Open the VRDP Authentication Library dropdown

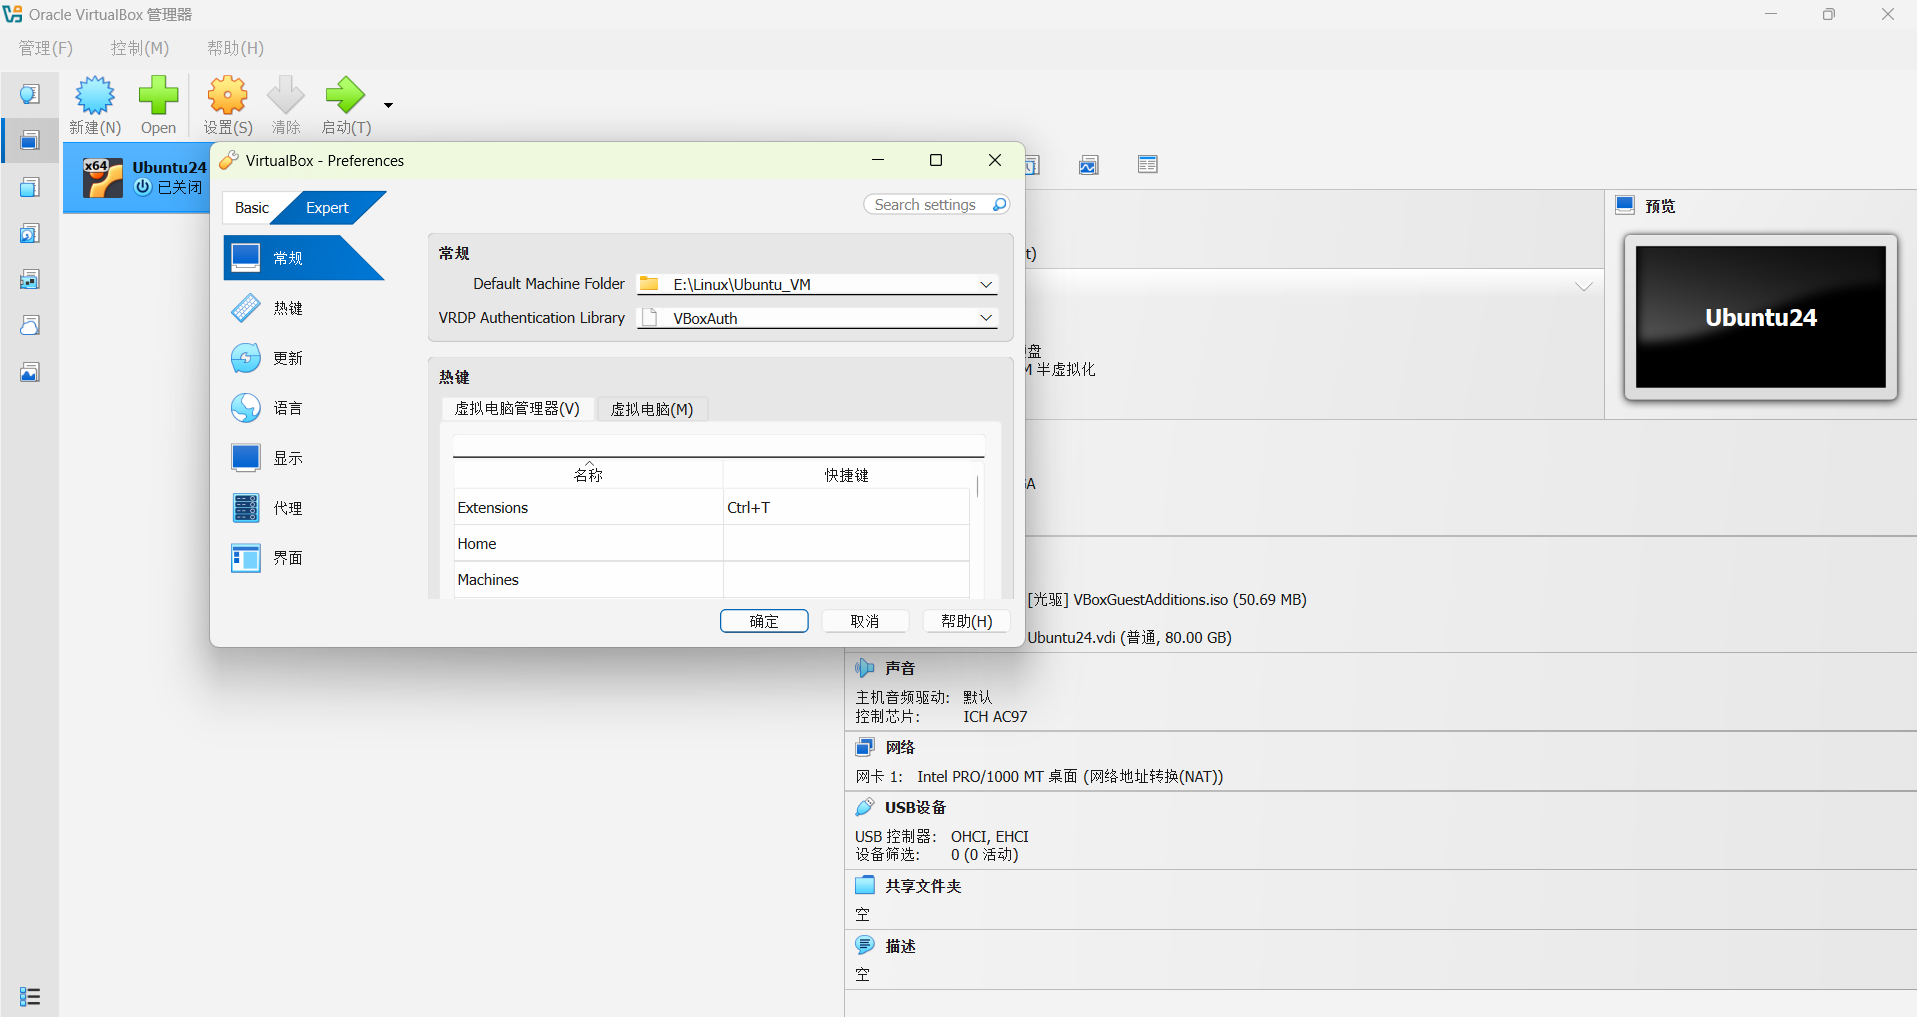[986, 317]
